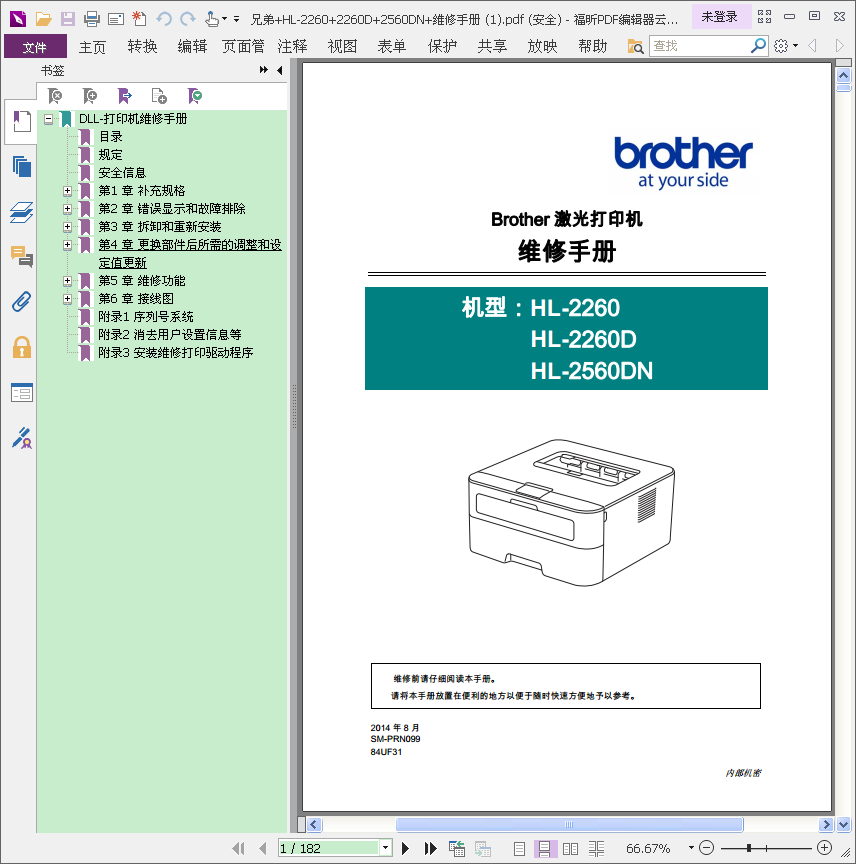Click the zoom in plus button
This screenshot has width=856, height=864.
[824, 848]
